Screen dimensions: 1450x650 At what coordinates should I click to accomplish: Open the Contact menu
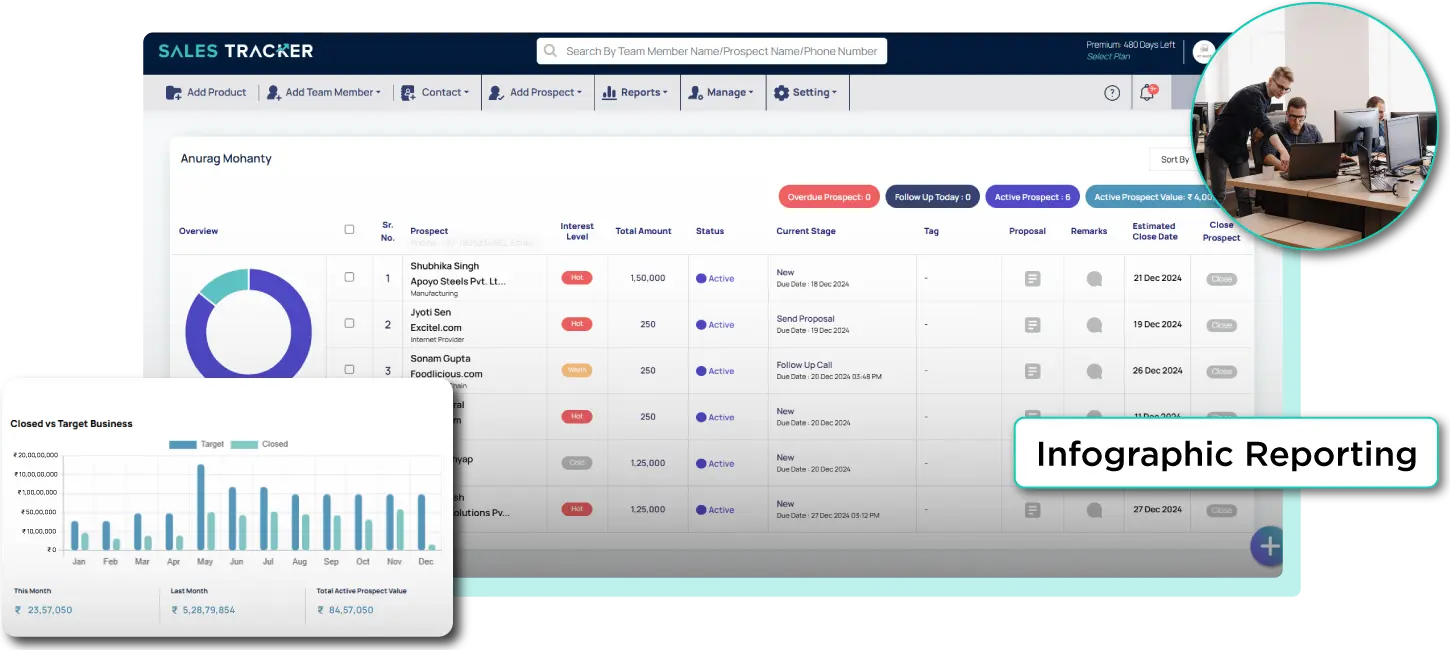click(435, 93)
